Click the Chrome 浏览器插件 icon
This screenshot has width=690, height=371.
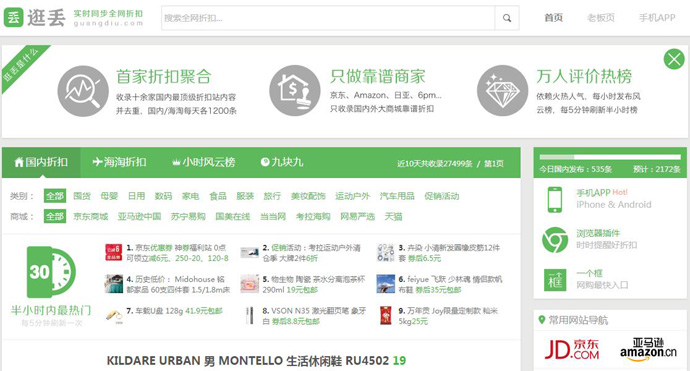click(x=554, y=240)
